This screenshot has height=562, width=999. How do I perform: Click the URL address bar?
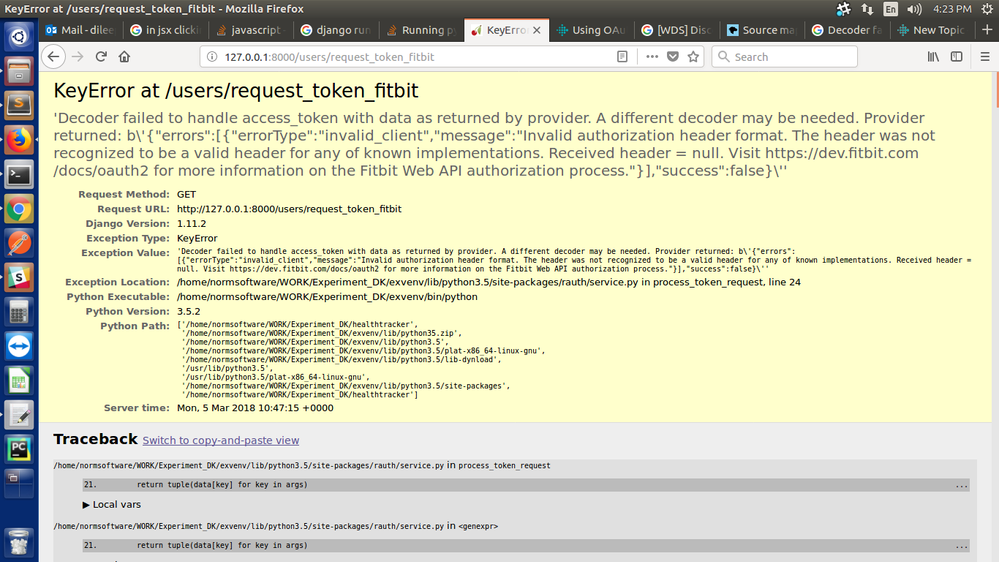[400, 57]
